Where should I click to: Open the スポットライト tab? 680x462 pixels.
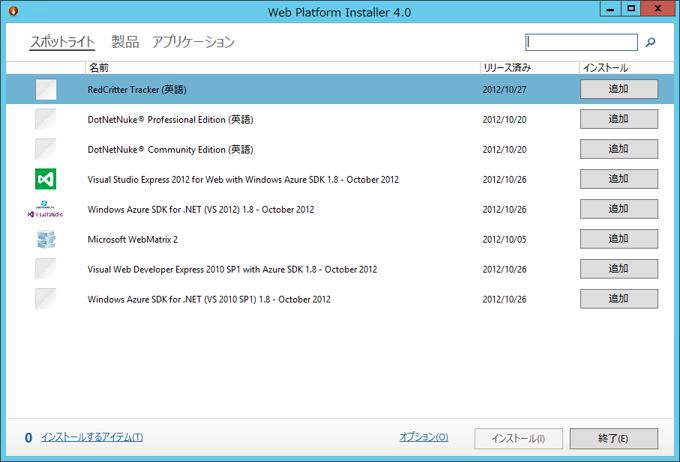[x=62, y=42]
